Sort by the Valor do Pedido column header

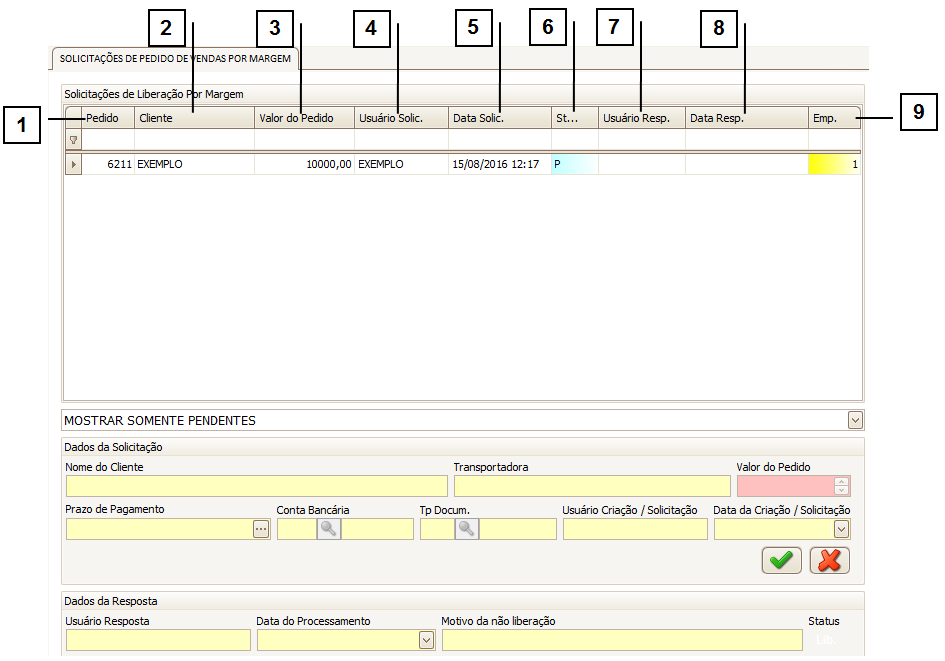[x=303, y=118]
